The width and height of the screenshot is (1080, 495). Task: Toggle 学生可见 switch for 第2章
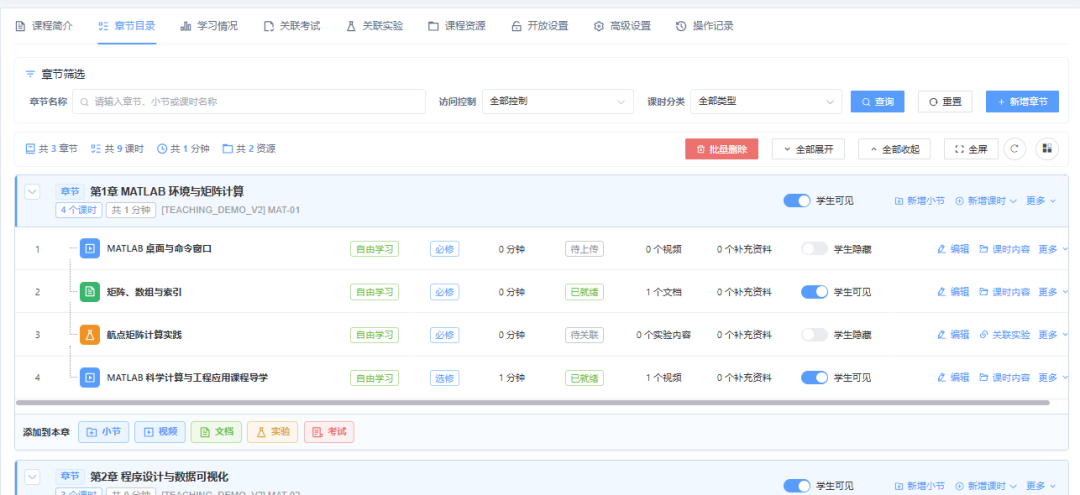(x=796, y=485)
